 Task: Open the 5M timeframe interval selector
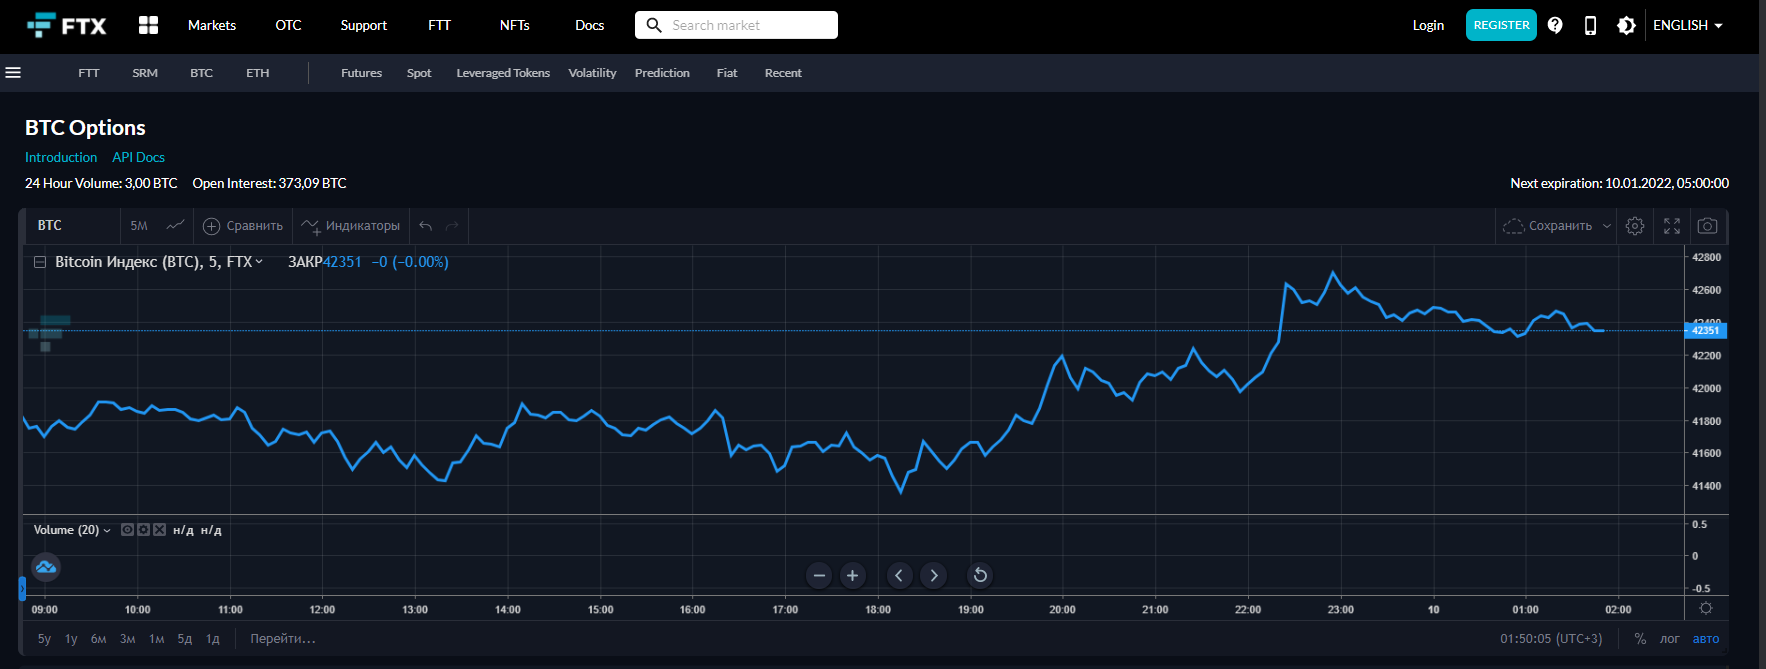[139, 226]
